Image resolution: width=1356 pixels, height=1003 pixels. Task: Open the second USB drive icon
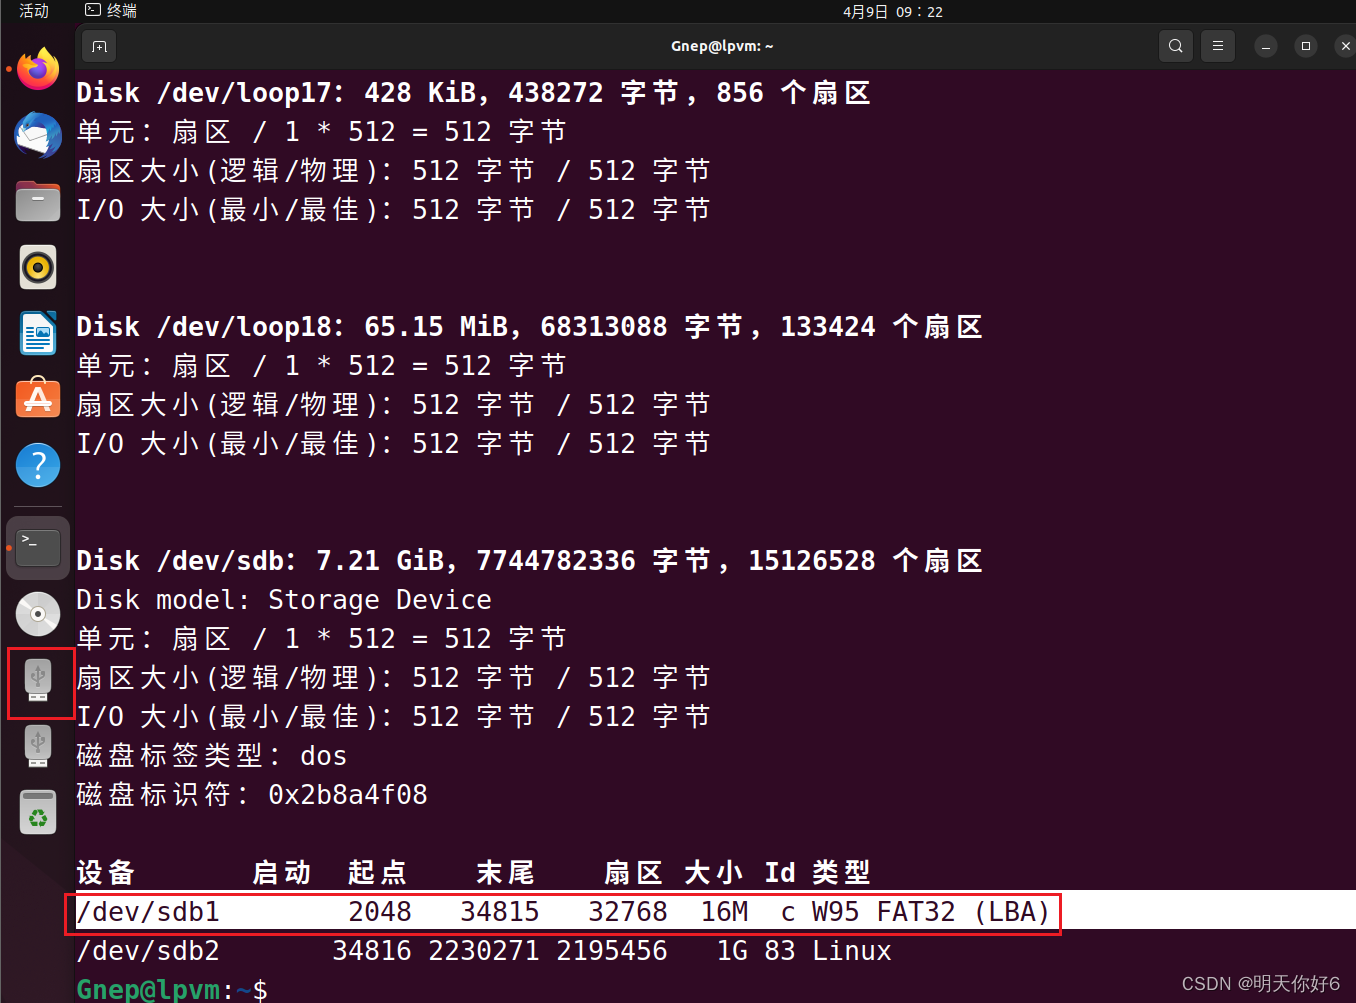tap(37, 746)
